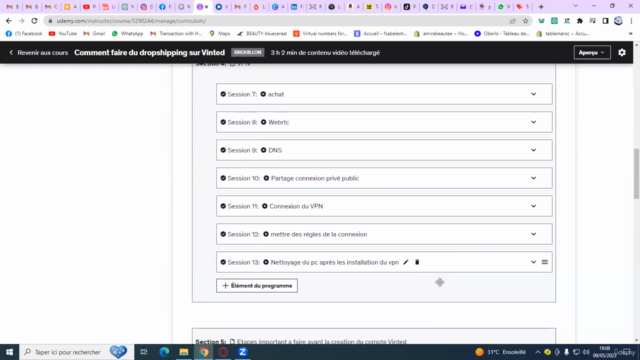Switch to the red YouTube tab

coord(89,7)
